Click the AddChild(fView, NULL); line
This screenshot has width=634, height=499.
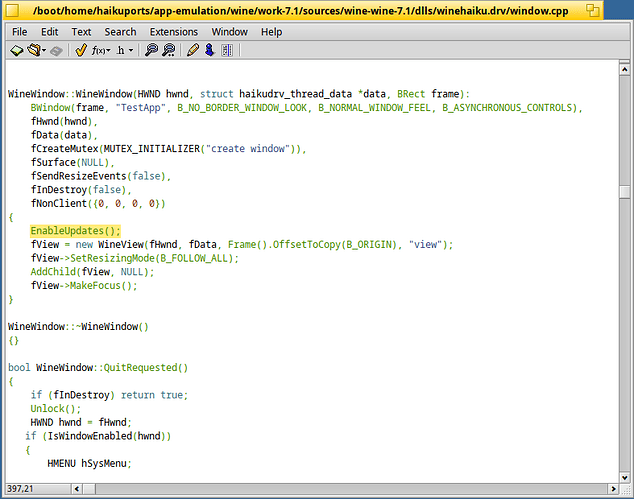(93, 272)
